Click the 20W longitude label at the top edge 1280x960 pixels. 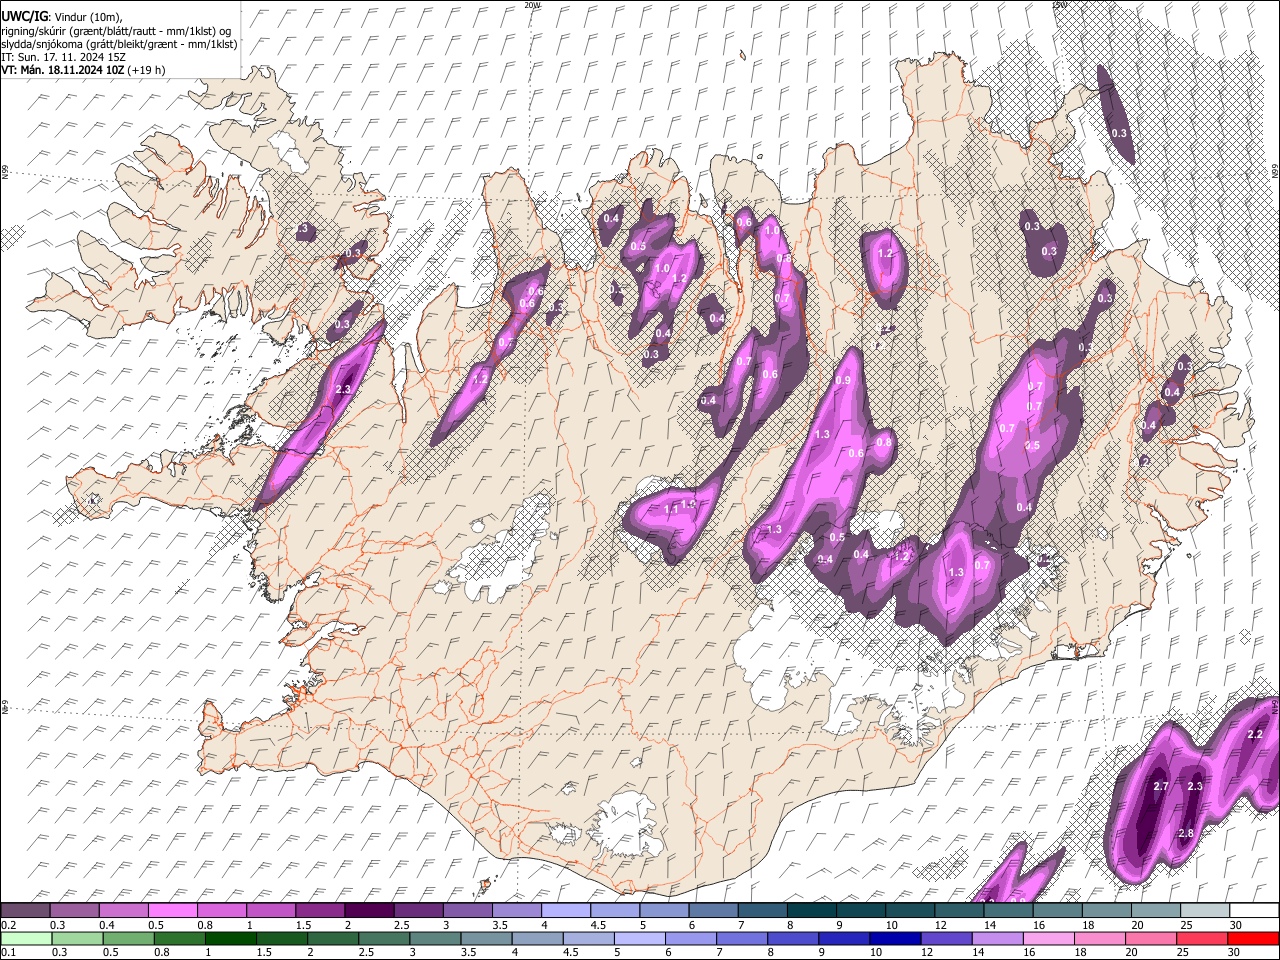click(532, 5)
